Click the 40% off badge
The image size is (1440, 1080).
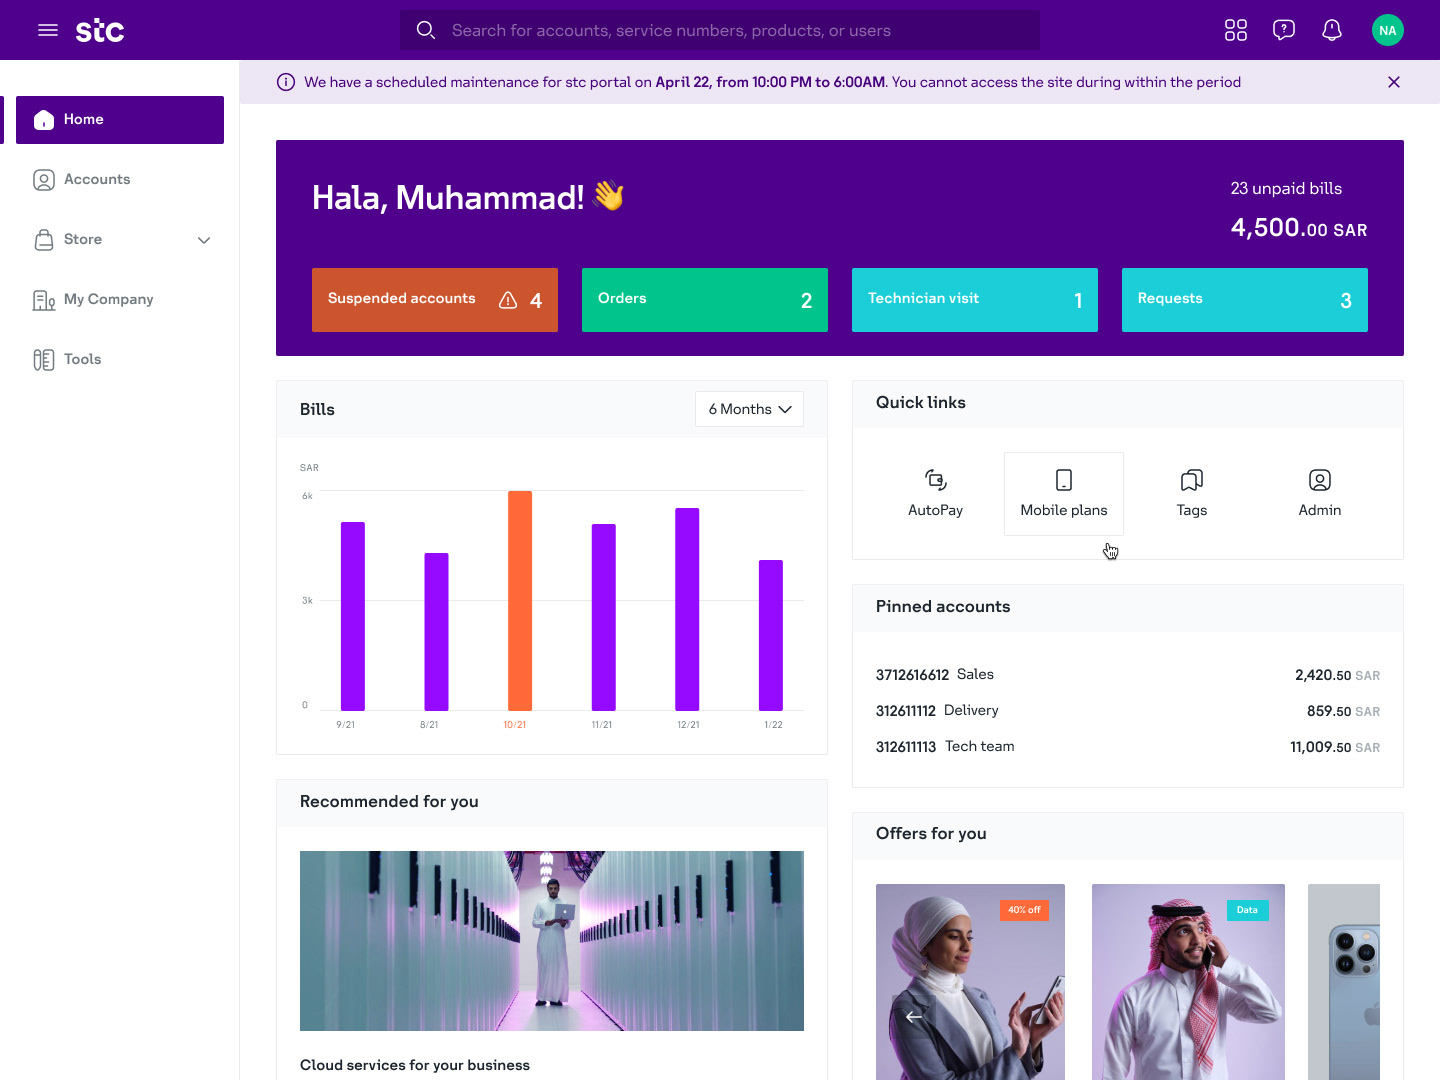pyautogui.click(x=1024, y=910)
